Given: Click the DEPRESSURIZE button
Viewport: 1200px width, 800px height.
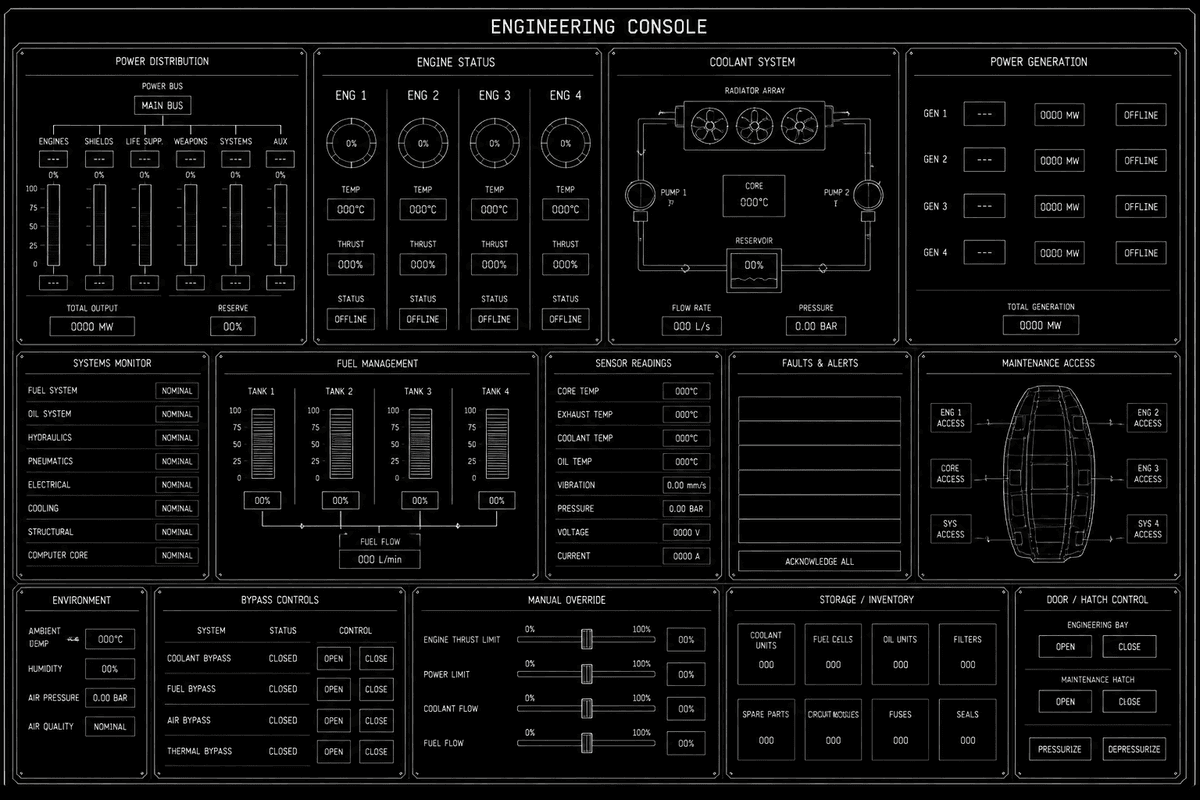Looking at the screenshot, I should coord(1134,748).
